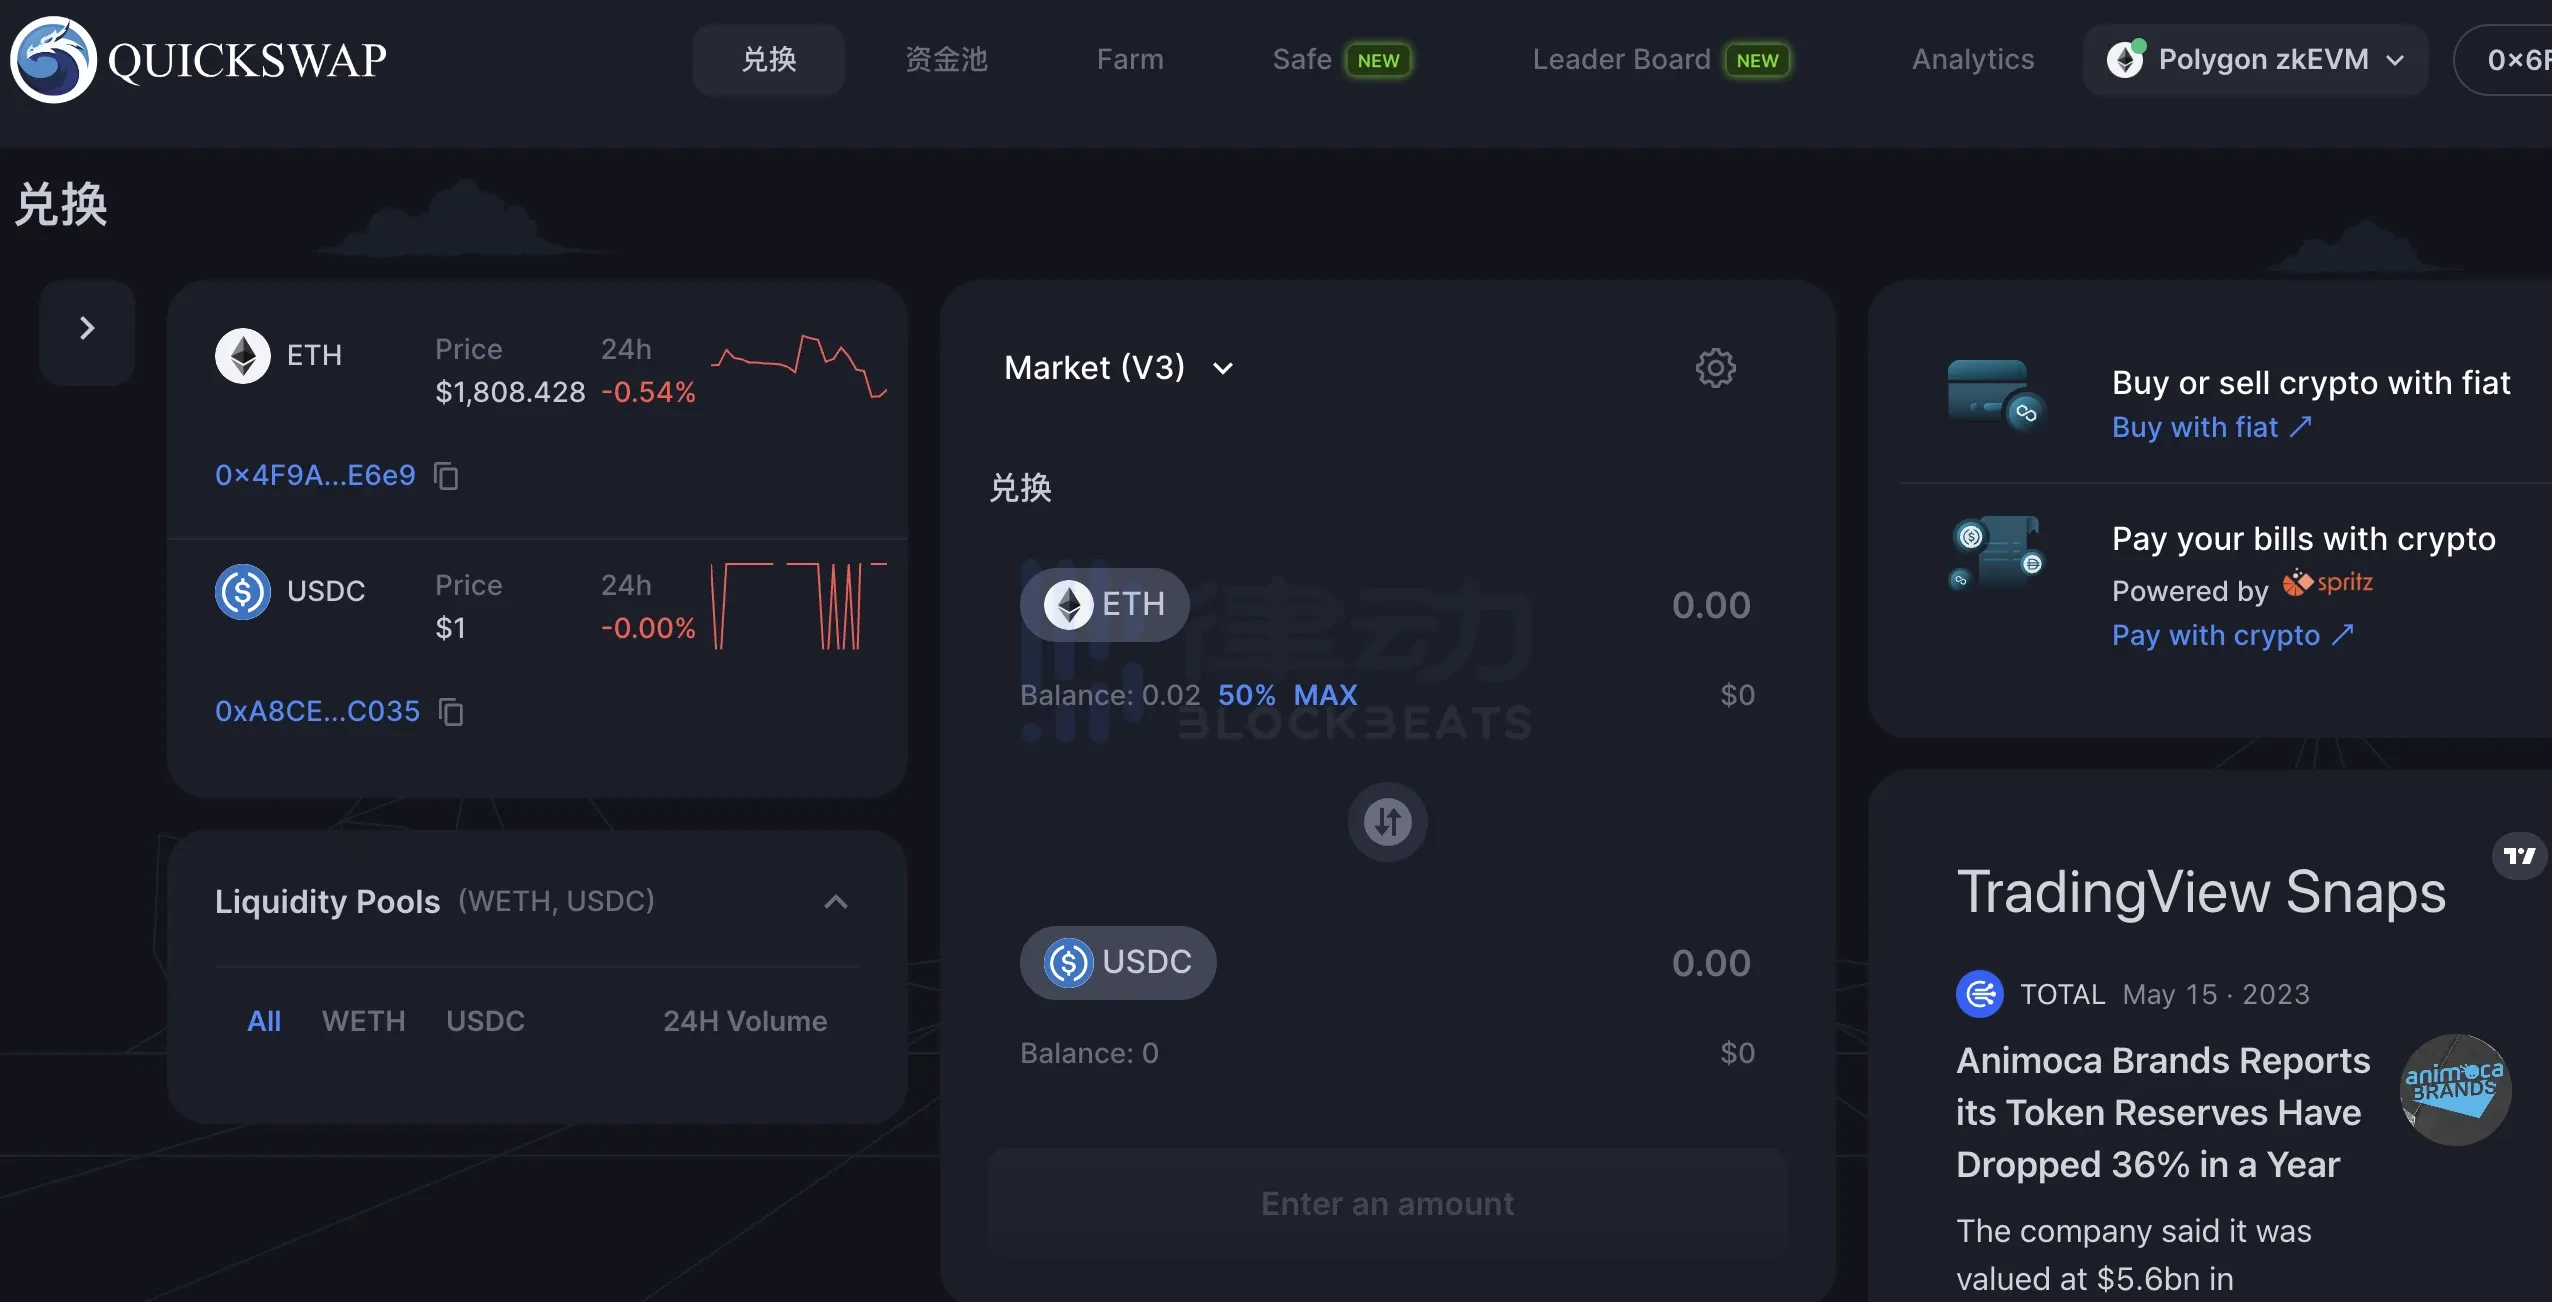This screenshot has width=2552, height=1302.
Task: Open the Farm menu tab
Action: [1129, 58]
